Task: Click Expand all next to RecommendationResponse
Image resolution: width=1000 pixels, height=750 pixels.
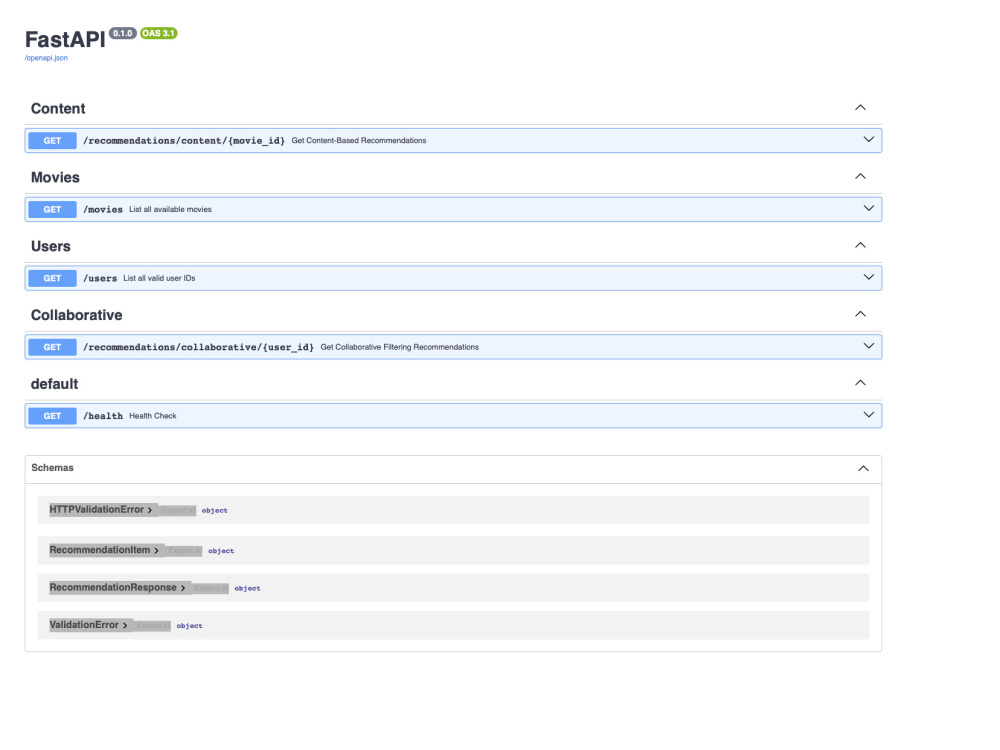Action: [210, 588]
